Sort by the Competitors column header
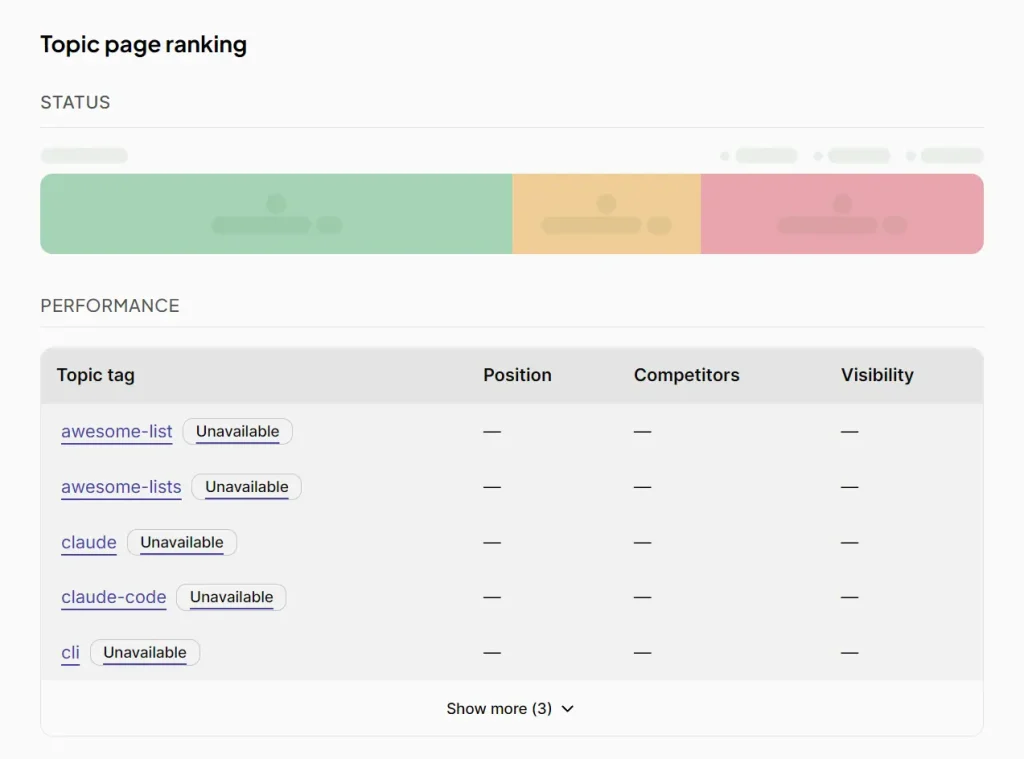 tap(686, 375)
